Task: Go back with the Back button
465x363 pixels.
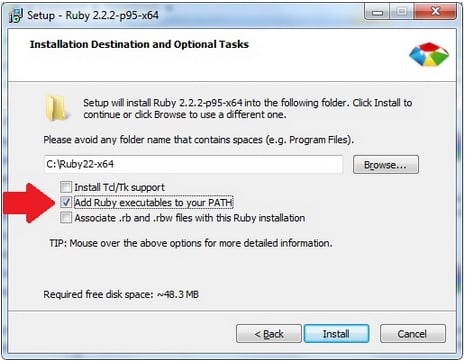Action: [x=269, y=334]
